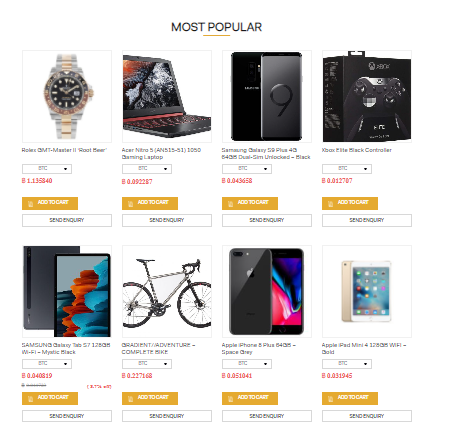
Task: Click cart icon on Xbox Elite Controller button
Action: pyautogui.click(x=330, y=204)
